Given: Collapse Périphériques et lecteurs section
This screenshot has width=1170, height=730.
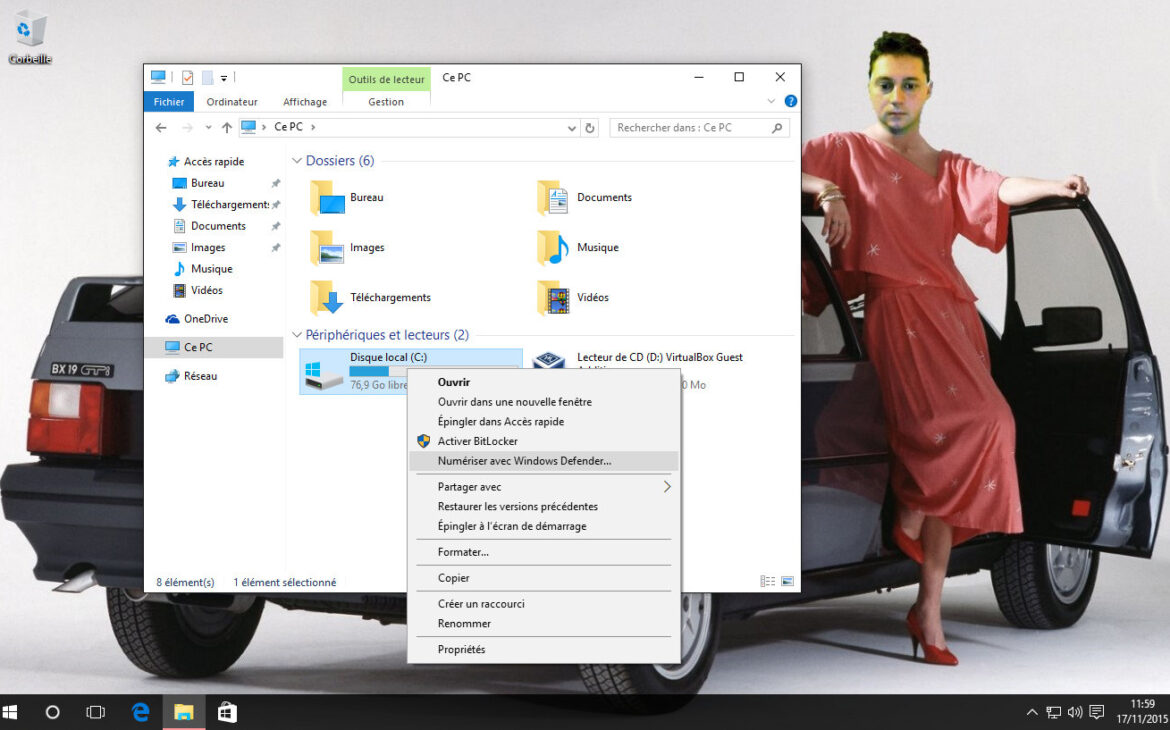Looking at the screenshot, I should coord(297,335).
